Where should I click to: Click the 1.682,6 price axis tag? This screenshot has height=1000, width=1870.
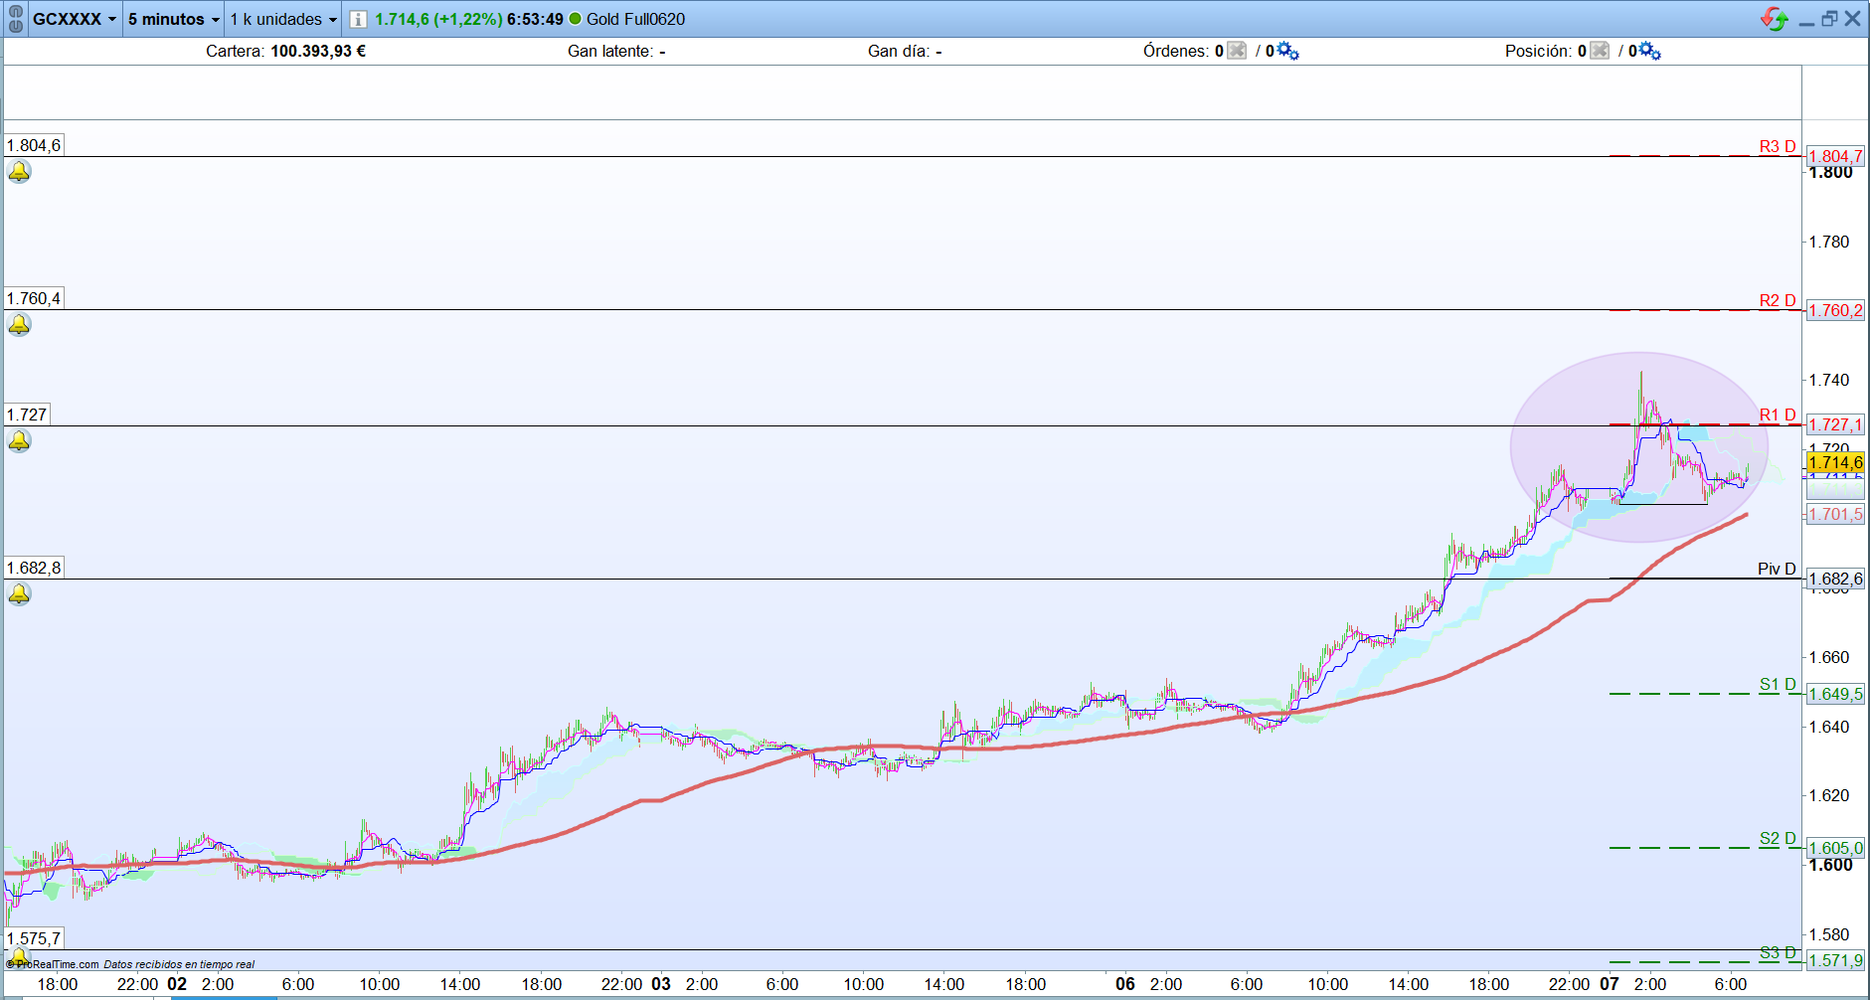(1835, 579)
